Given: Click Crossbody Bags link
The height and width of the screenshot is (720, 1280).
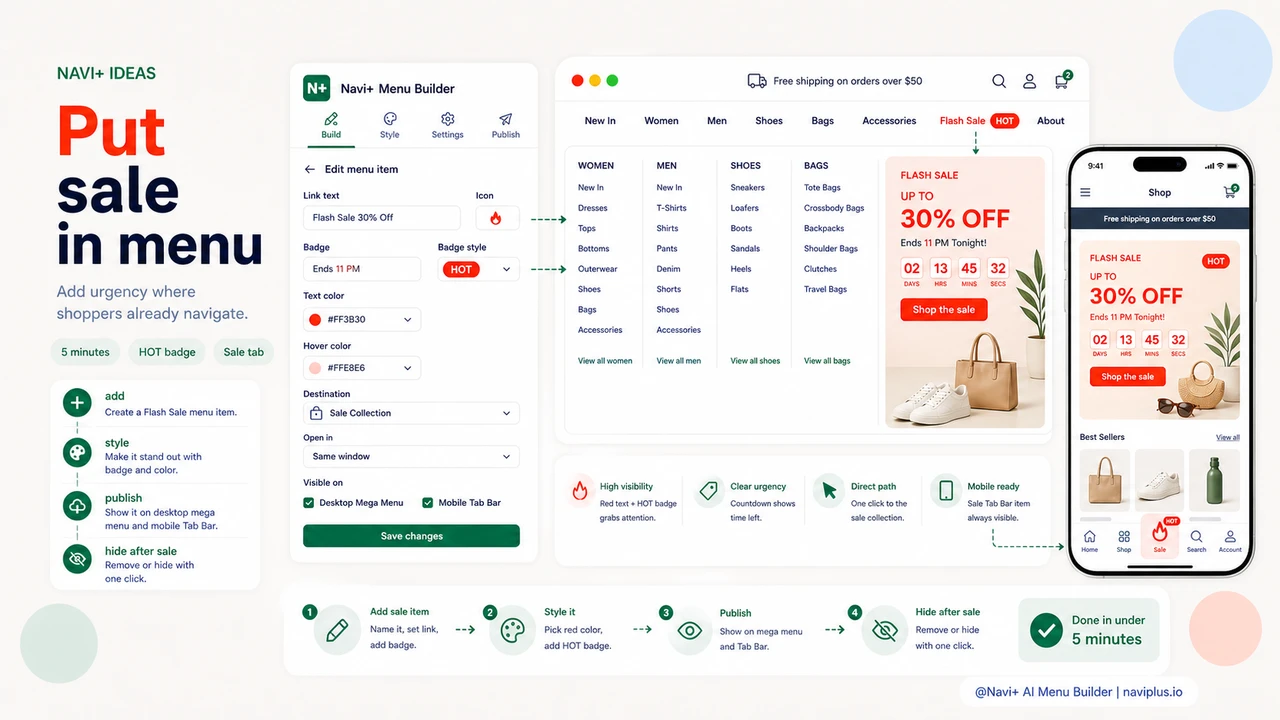Looking at the screenshot, I should [x=834, y=208].
